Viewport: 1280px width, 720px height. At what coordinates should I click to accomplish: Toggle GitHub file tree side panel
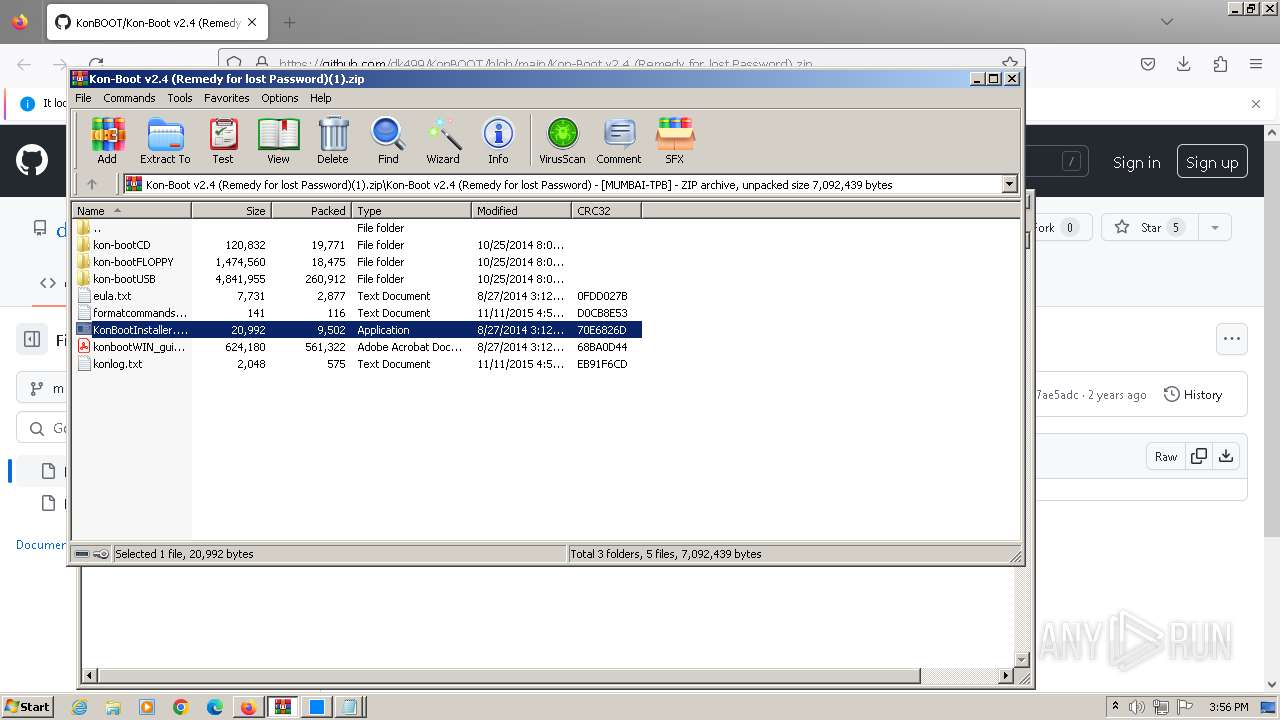coord(32,340)
